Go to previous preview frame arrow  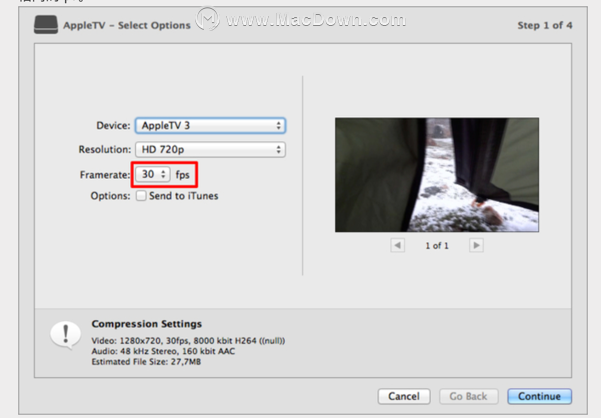(x=397, y=245)
